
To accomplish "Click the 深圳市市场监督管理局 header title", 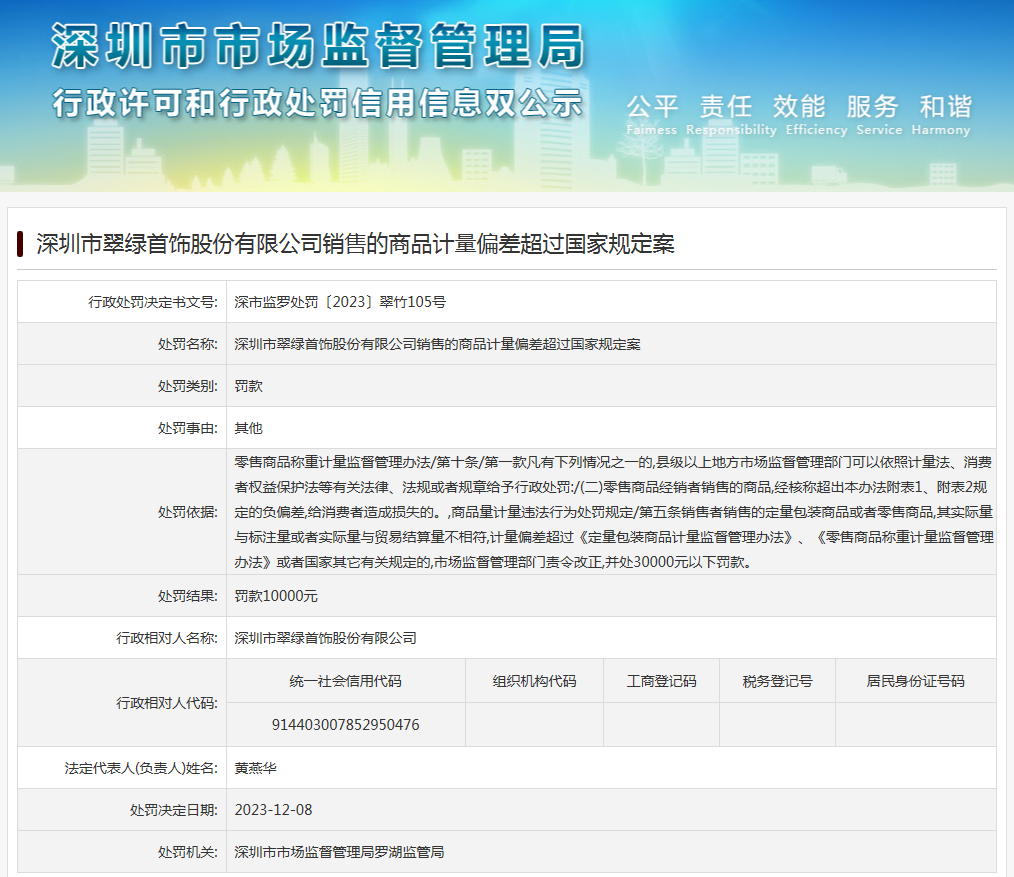I will 318,46.
